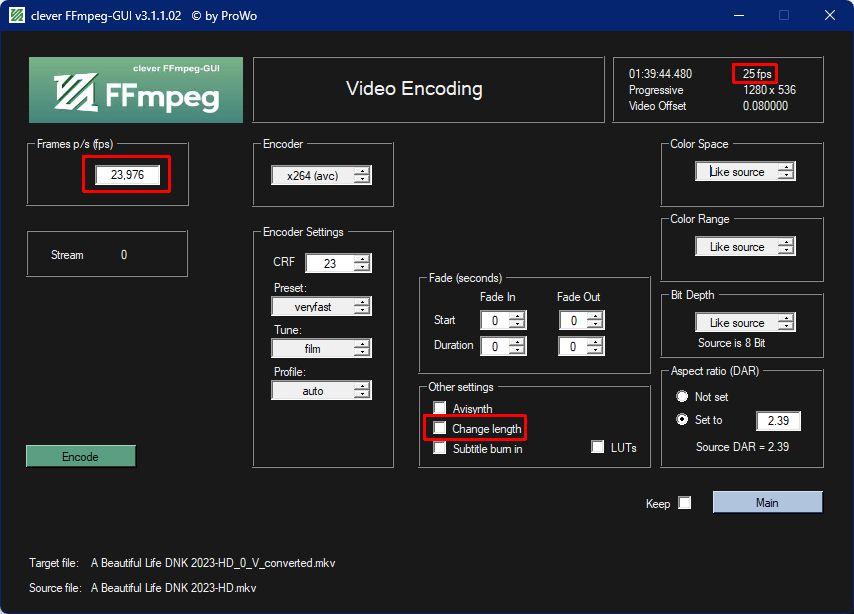Image resolution: width=854 pixels, height=614 pixels.
Task: Start encoding with the Encode button
Action: pyautogui.click(x=81, y=456)
